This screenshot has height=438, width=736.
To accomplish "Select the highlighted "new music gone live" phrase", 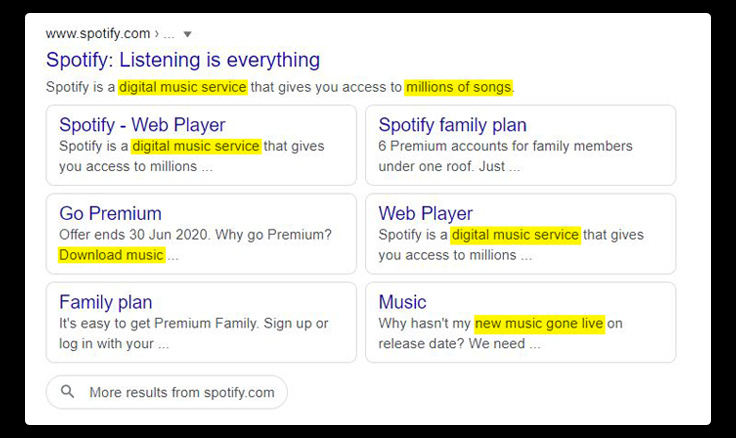I will click(539, 324).
